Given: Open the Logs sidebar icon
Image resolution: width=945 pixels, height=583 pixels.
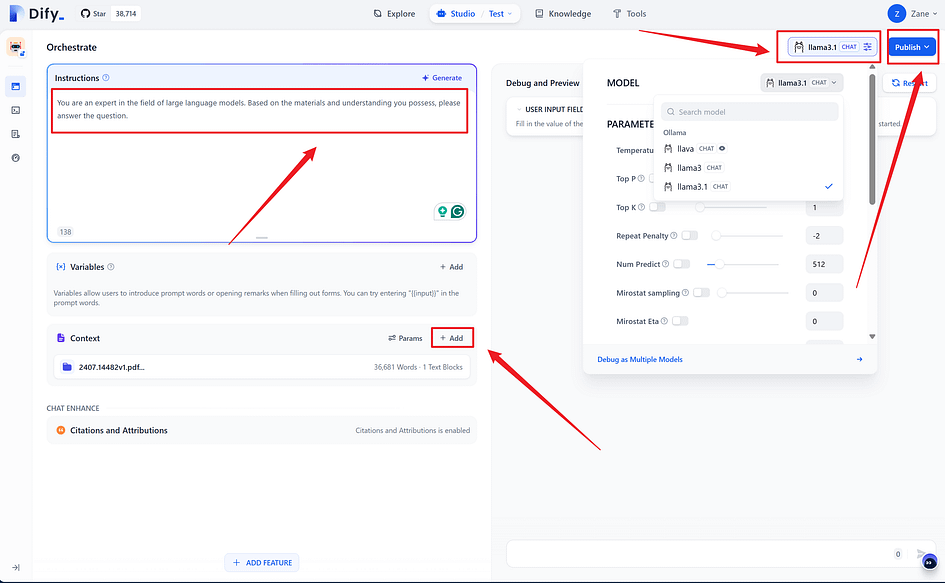Looking at the screenshot, I should coord(16,134).
